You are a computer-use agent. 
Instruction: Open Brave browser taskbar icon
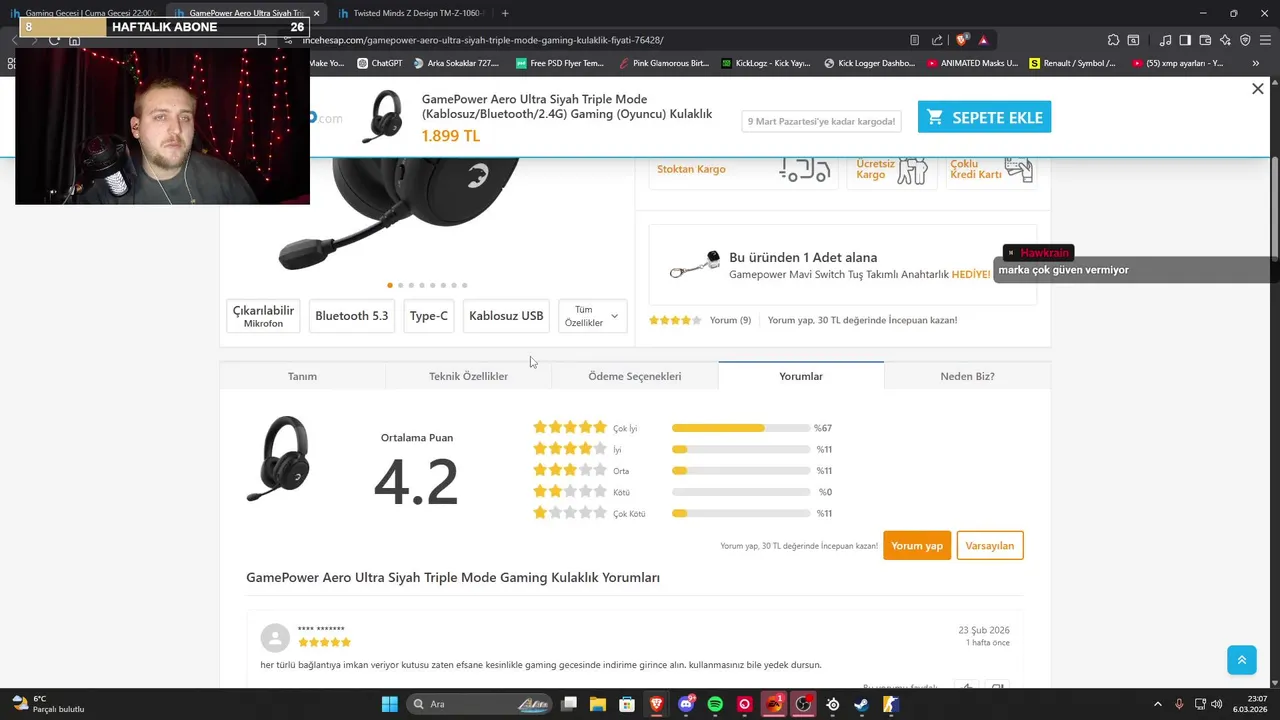point(656,704)
